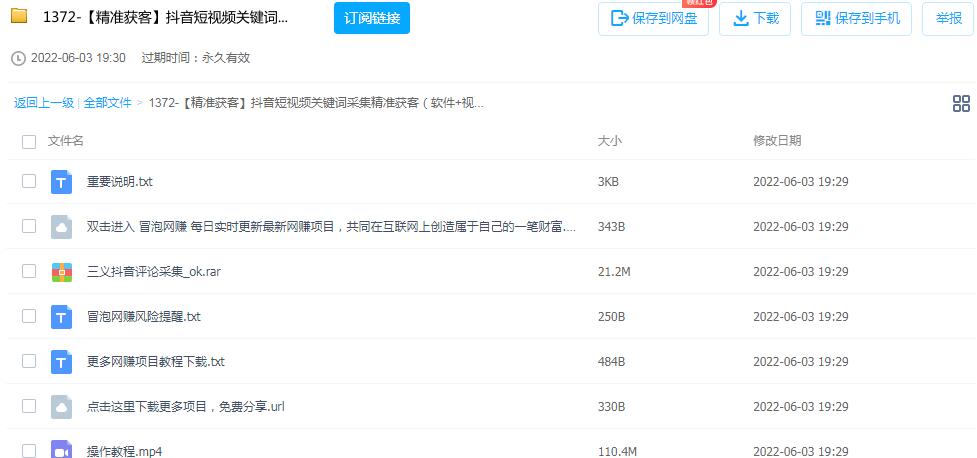Open the file 冒泡网赚风险提醒.txt
The width and height of the screenshot is (977, 458).
click(x=144, y=317)
